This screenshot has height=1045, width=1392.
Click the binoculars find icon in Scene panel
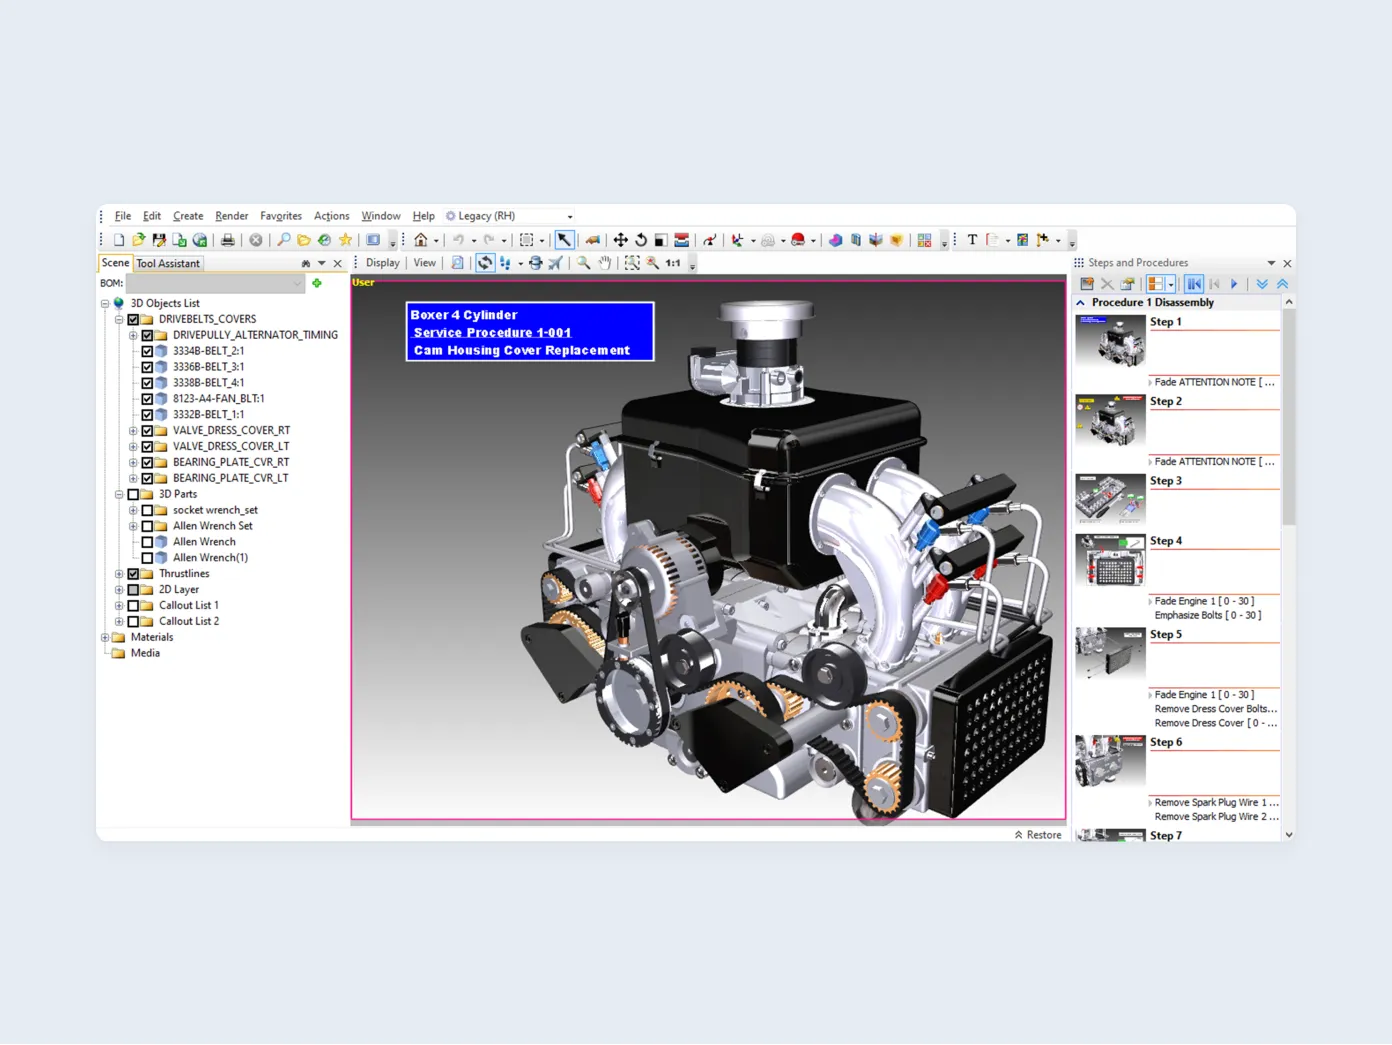point(305,264)
